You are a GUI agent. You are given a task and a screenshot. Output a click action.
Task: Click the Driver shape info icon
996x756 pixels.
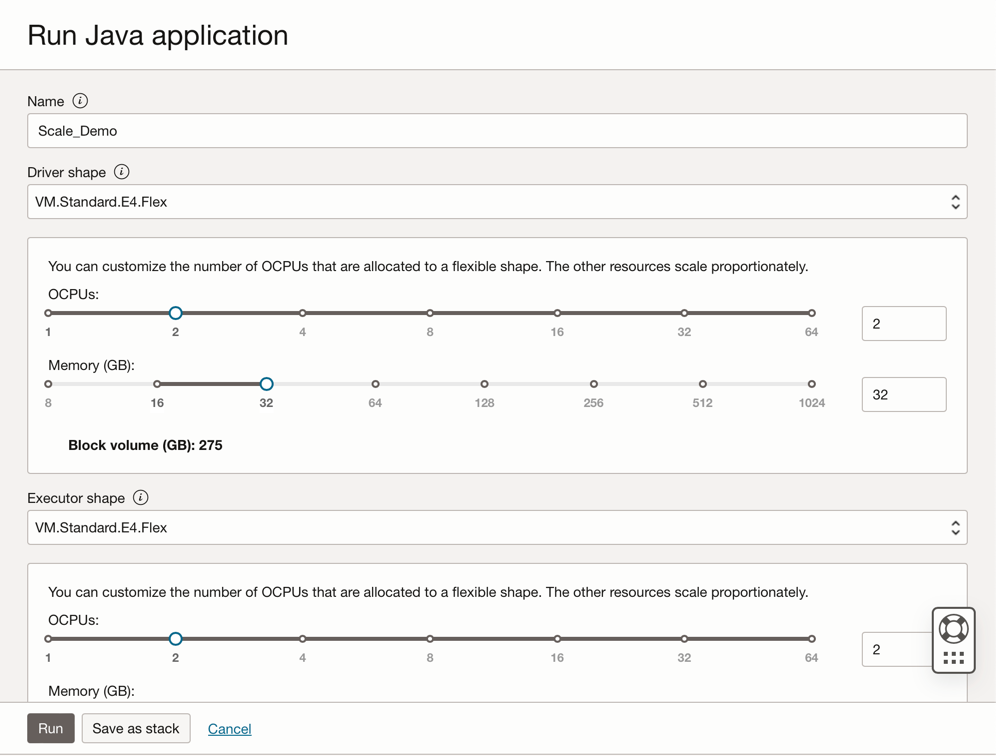121,172
